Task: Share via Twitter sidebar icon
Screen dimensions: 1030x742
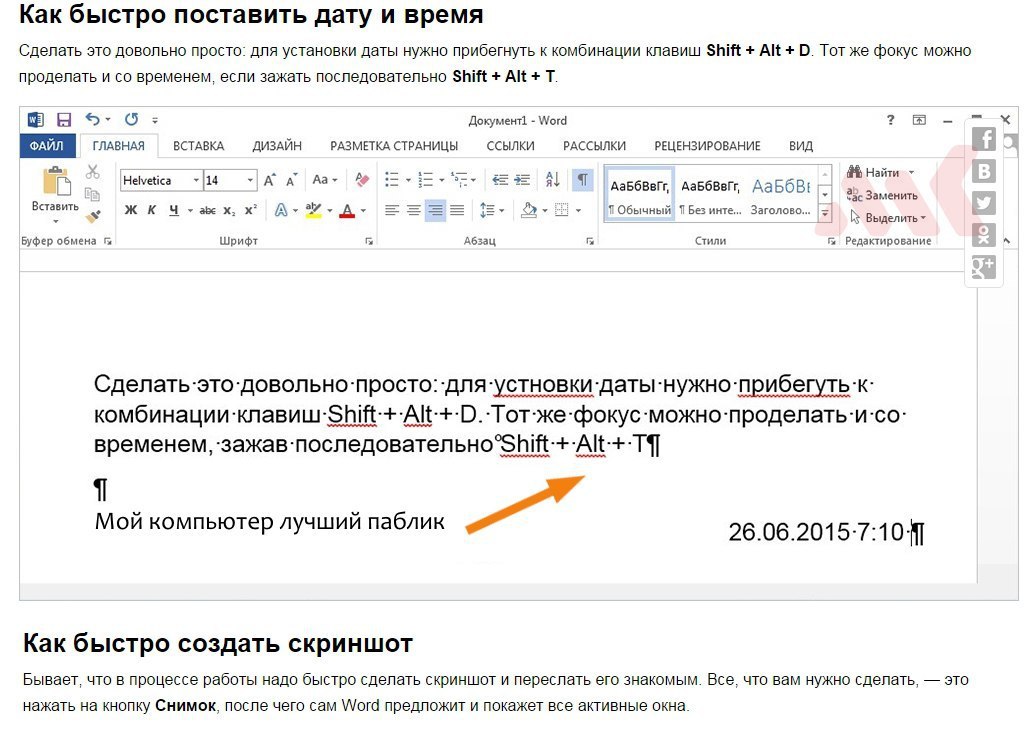Action: (984, 203)
